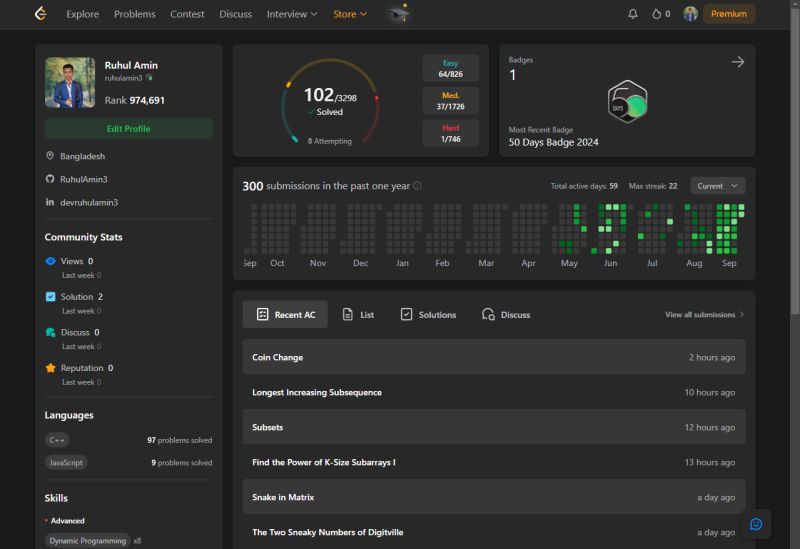This screenshot has height=549, width=800.
Task: Click the 50 Days badge icon
Action: coord(627,101)
